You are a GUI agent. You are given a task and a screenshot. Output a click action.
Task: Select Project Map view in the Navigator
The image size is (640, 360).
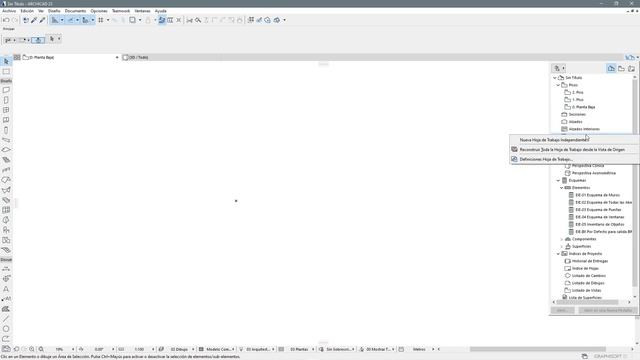point(611,69)
